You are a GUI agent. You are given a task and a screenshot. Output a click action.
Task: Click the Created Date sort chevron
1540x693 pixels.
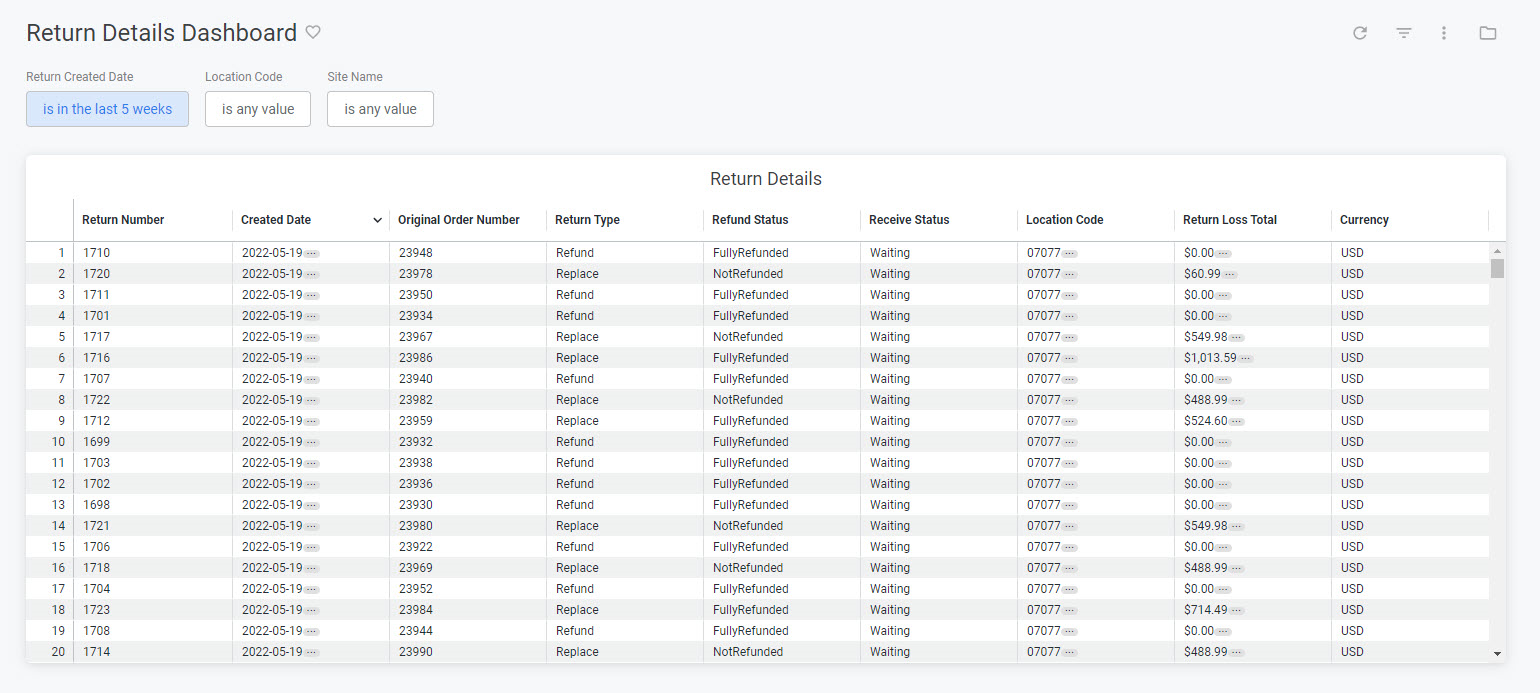378,220
